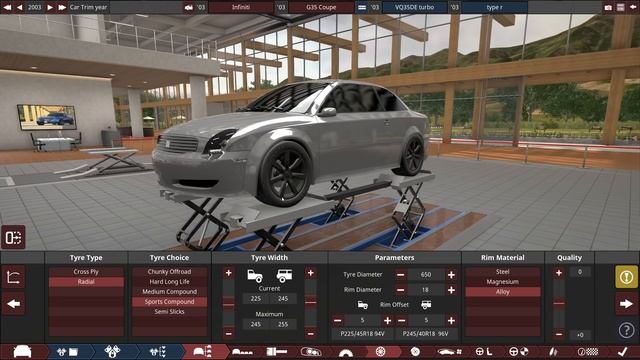Viewport: 640px width, 360px height.
Task: Click the VQ35DE turbo engine family field
Action: point(414,7)
